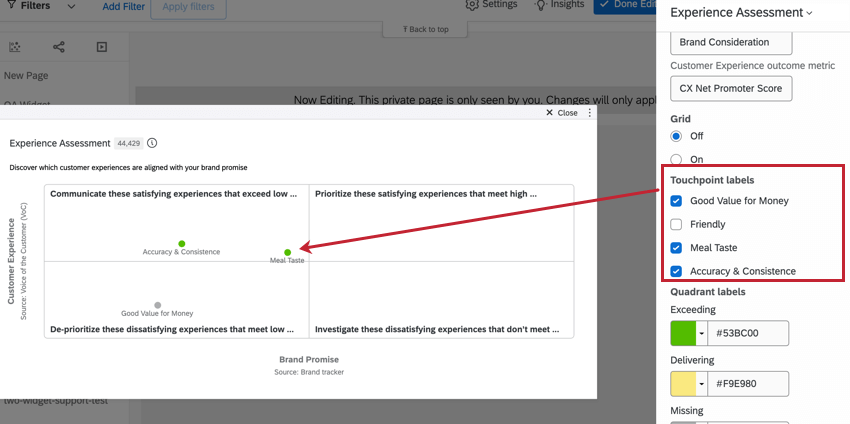Click the Brand Promise axis label
Image resolution: width=850 pixels, height=424 pixels.
(309, 359)
